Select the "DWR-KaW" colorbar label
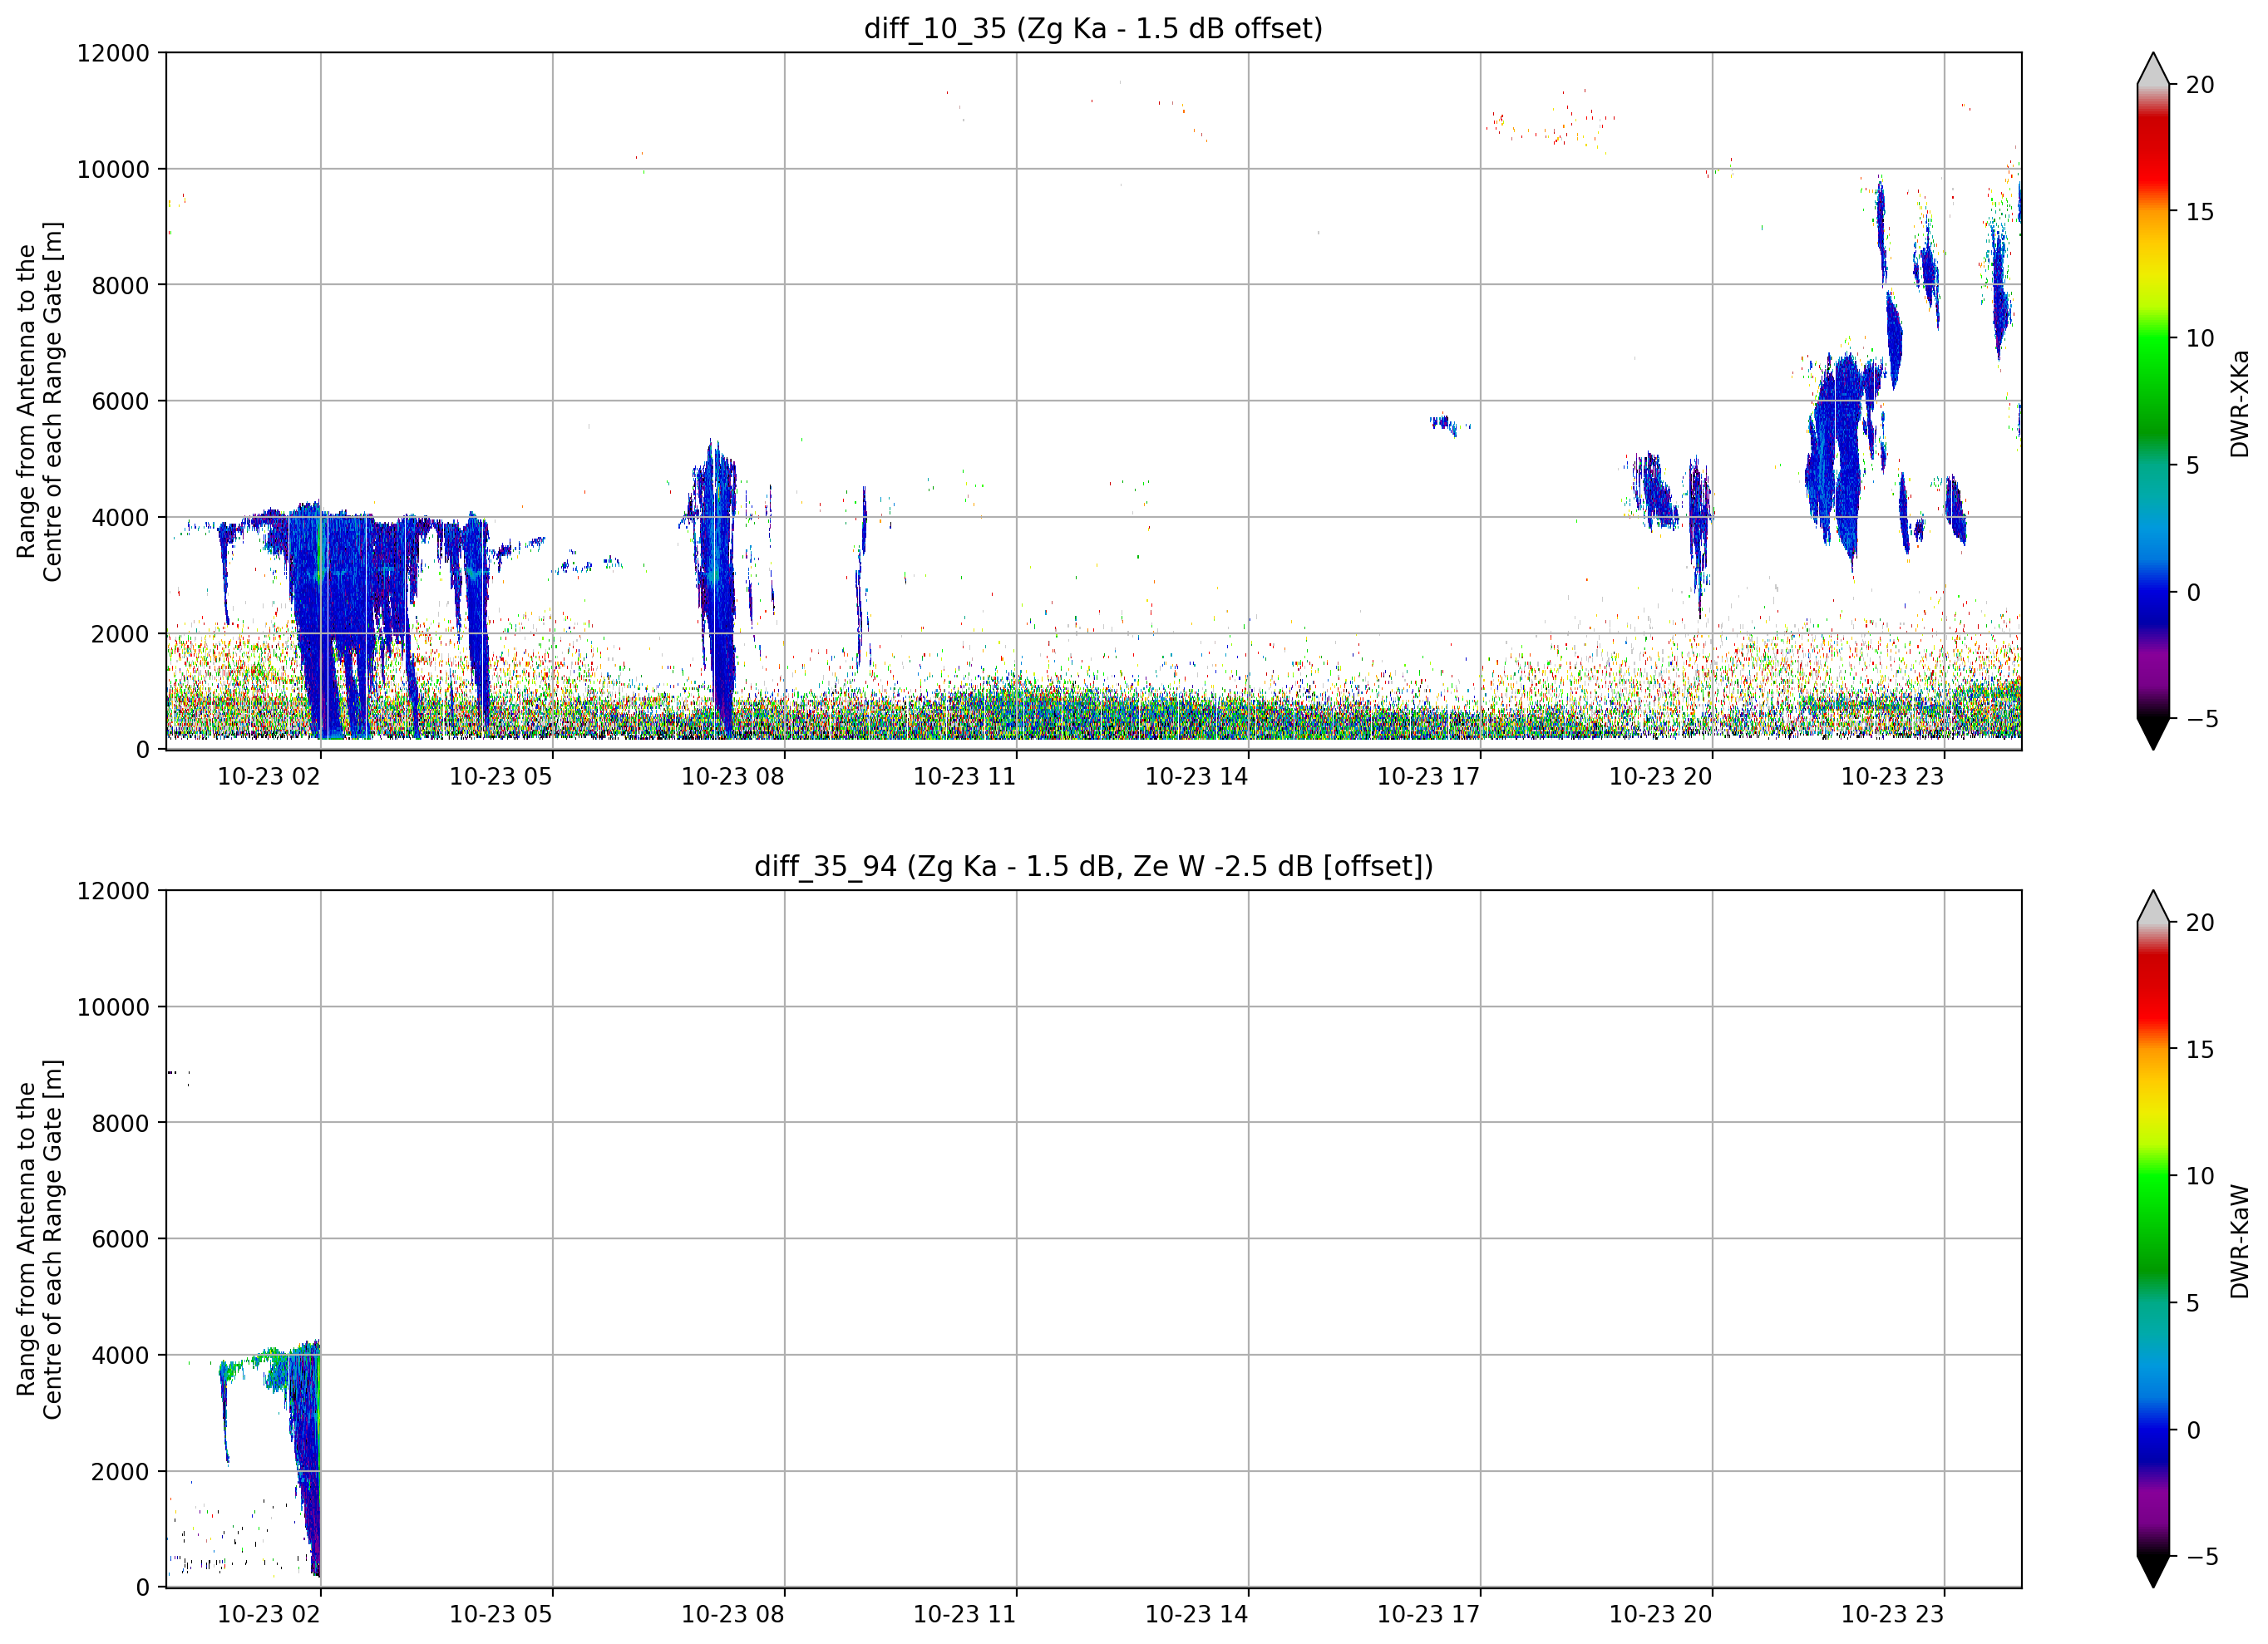 point(2239,1241)
